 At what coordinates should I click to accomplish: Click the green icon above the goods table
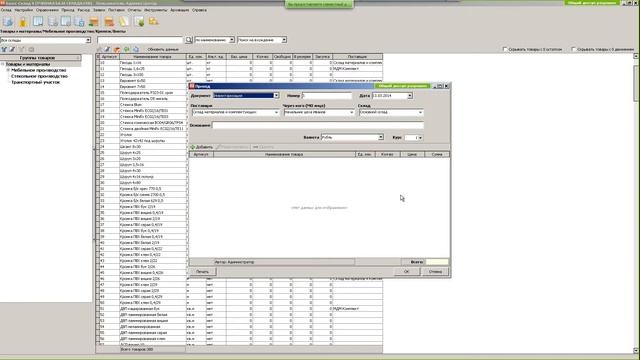[x=127, y=49]
